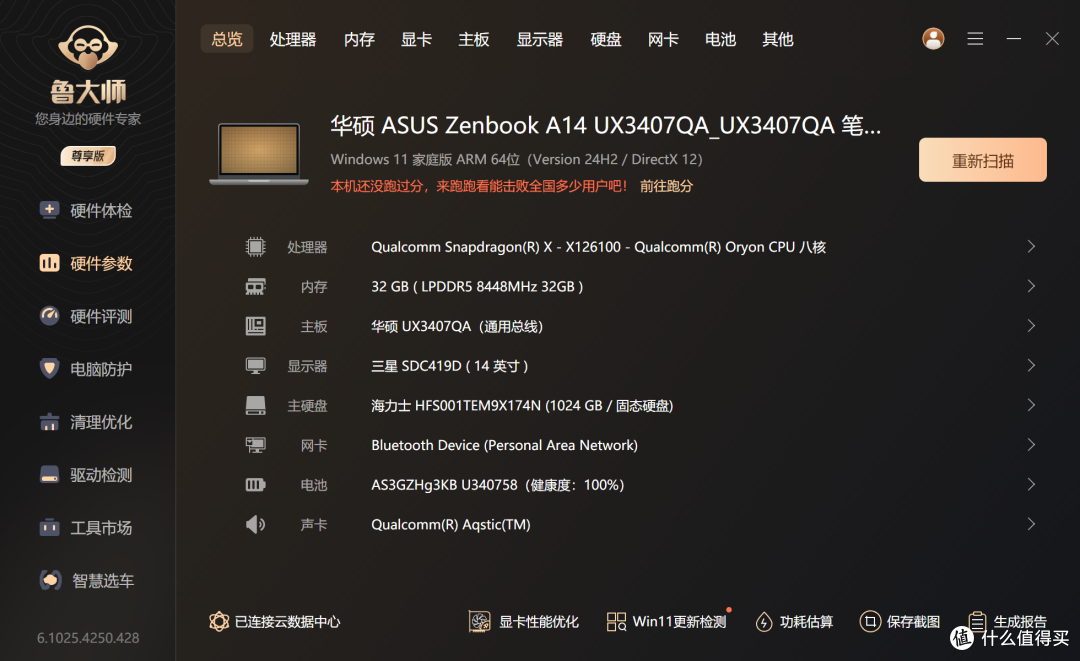1080x661 pixels.
Task: Click 三星 SDC419D display text
Action: pyautogui.click(x=450, y=366)
